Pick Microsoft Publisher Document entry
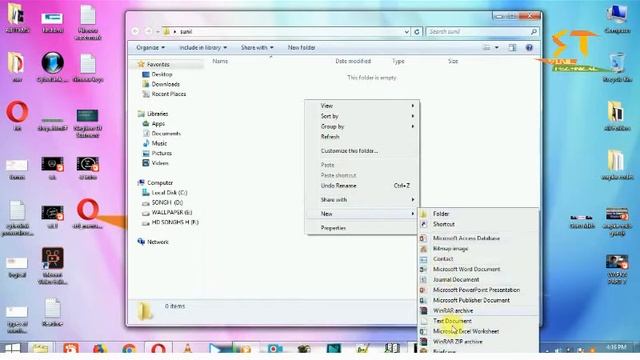Viewport: 640px width, 360px height. pos(471,300)
